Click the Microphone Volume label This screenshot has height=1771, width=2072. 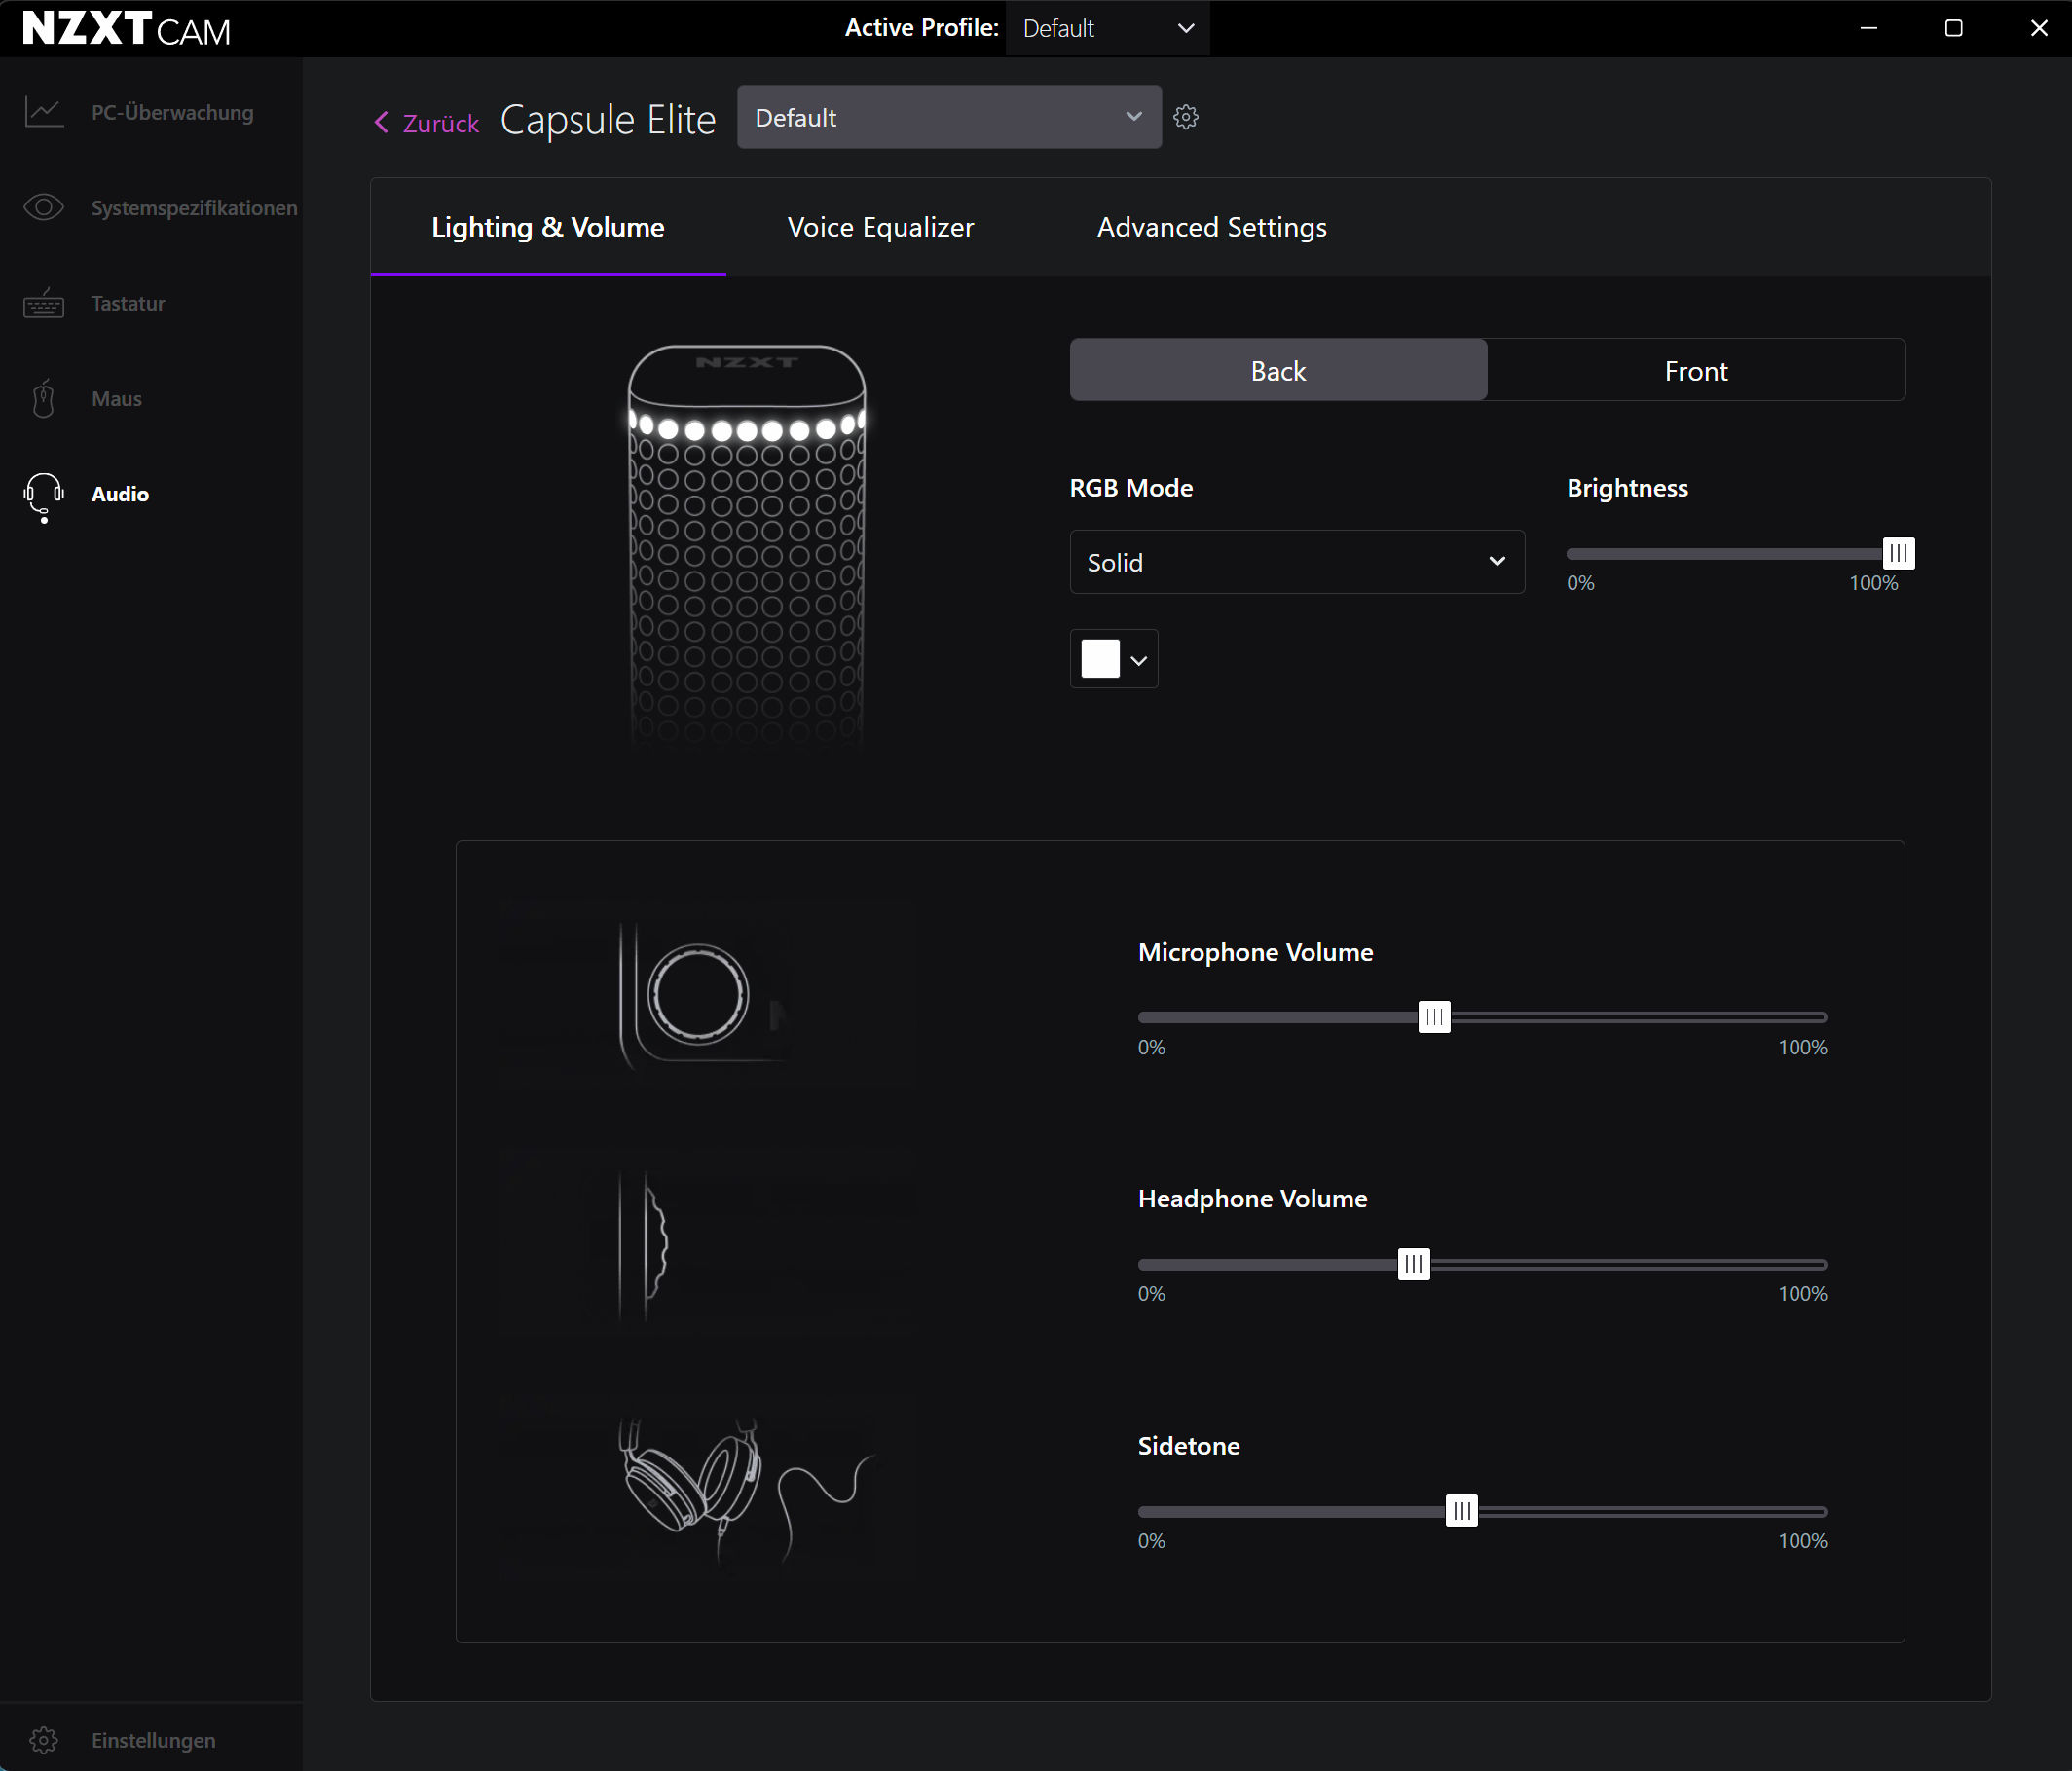tap(1255, 952)
